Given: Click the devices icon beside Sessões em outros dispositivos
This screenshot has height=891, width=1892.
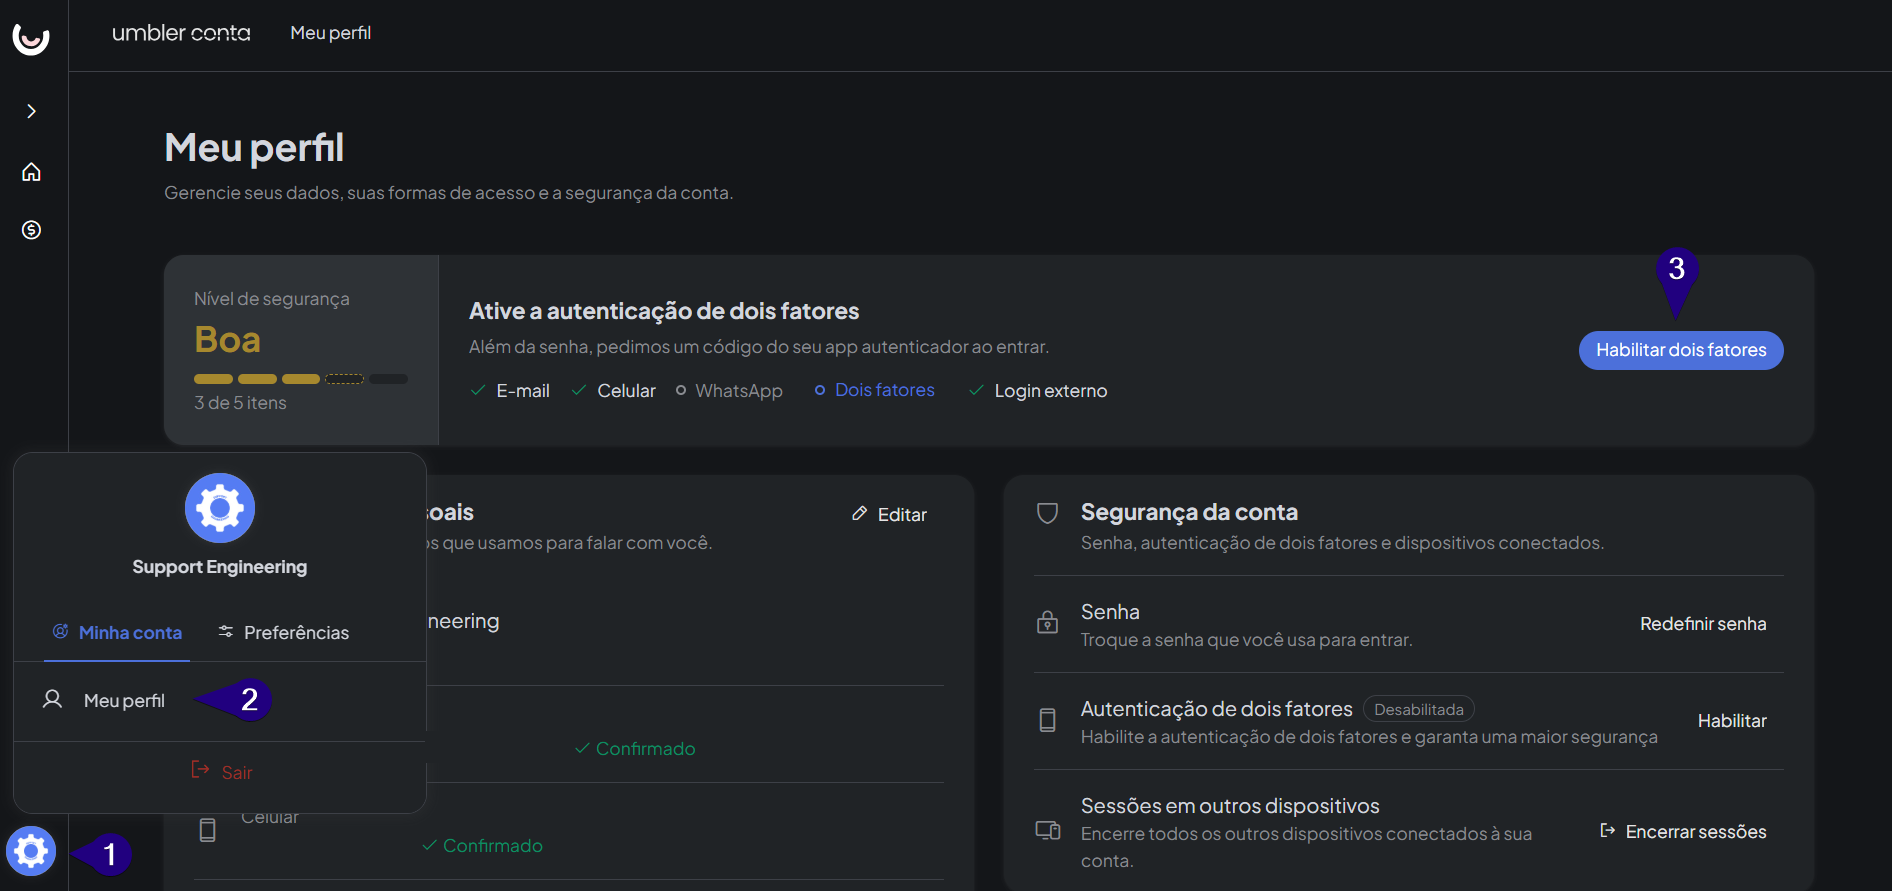Looking at the screenshot, I should [x=1047, y=830].
